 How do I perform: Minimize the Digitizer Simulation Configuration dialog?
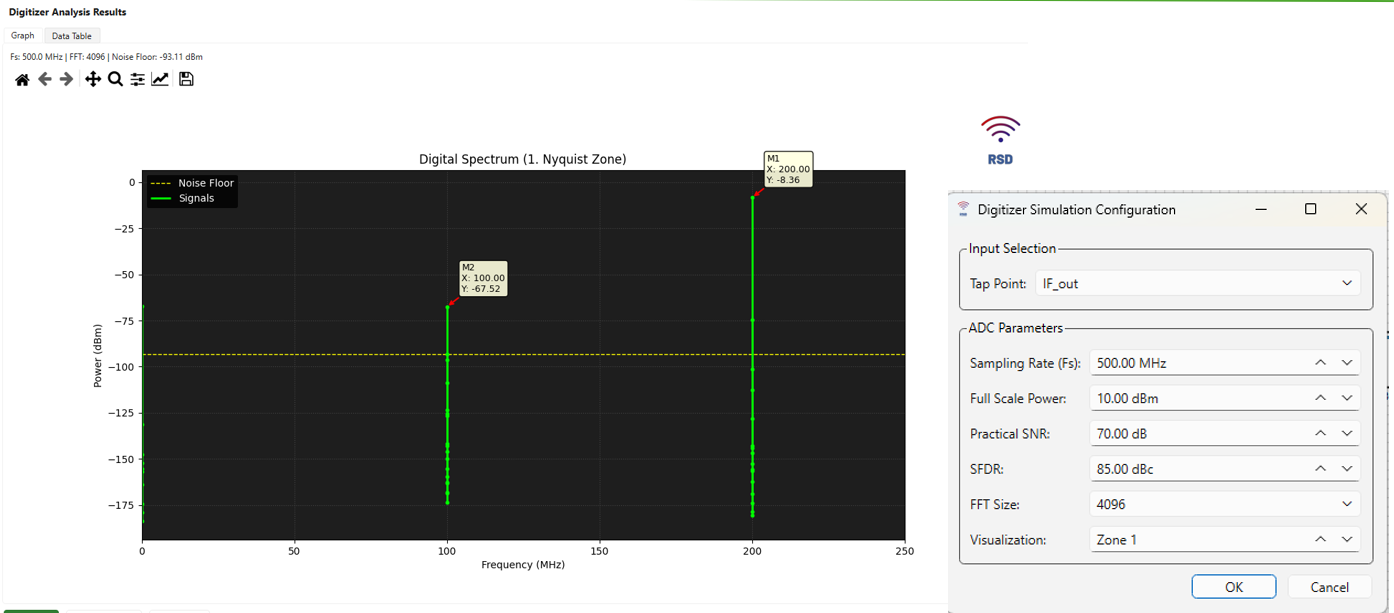click(x=1262, y=209)
